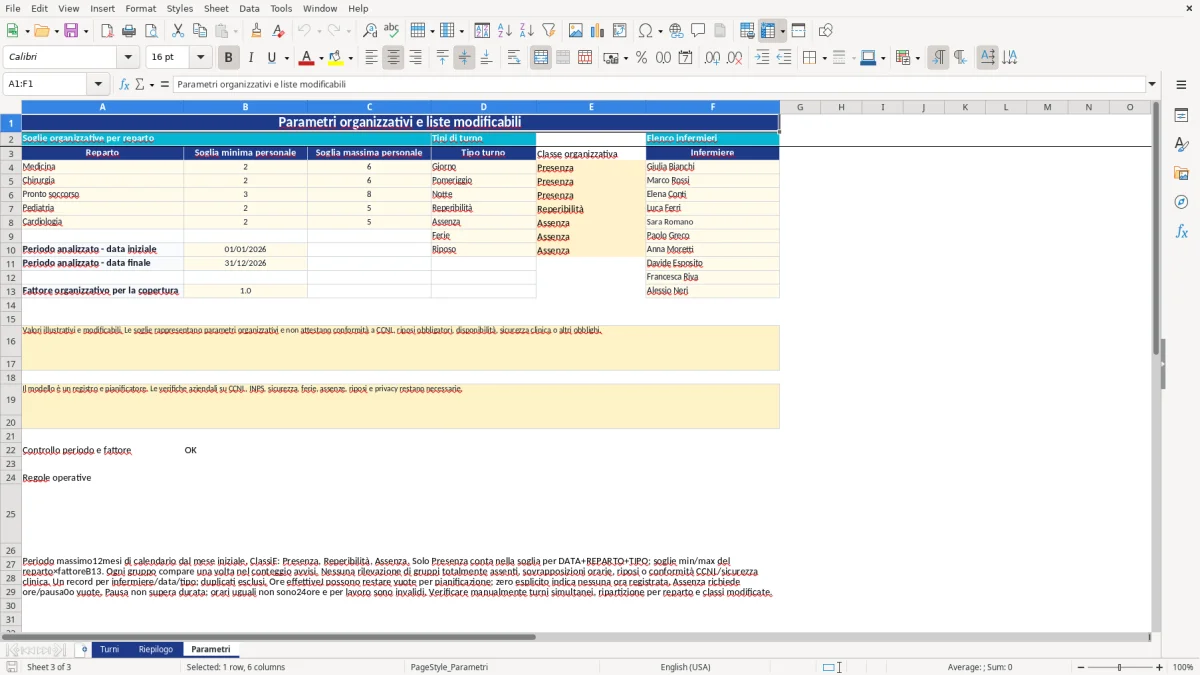
Task: Center text horizontally
Action: pos(393,58)
